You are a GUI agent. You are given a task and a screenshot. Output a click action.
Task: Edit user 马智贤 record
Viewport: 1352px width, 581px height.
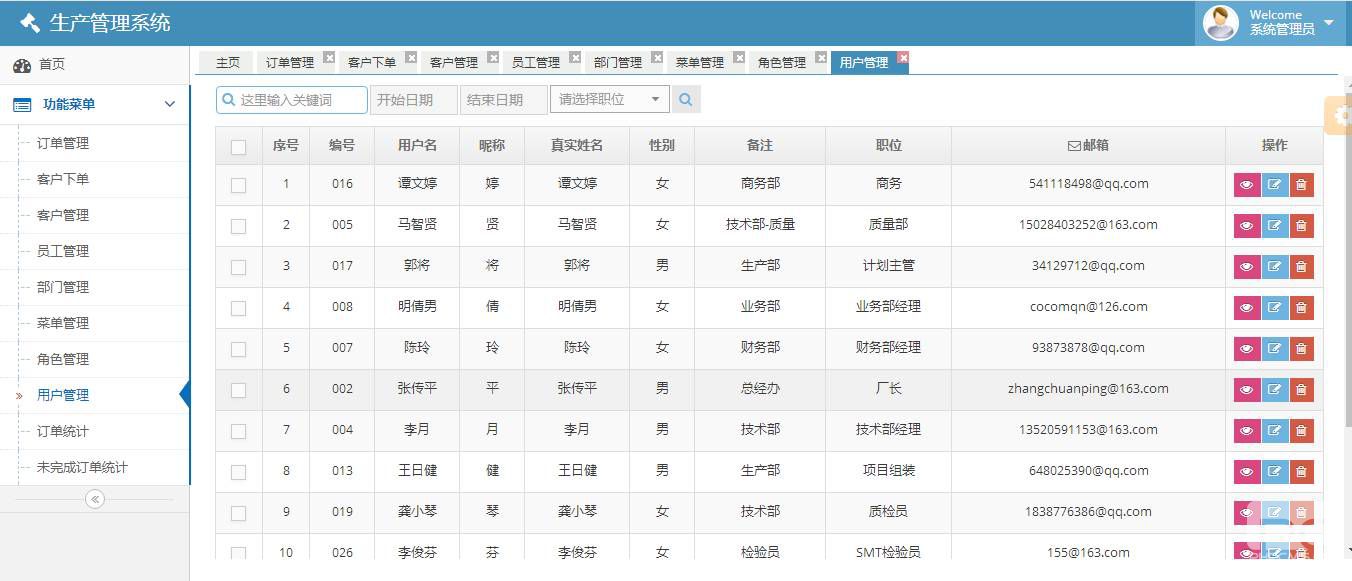(1274, 226)
